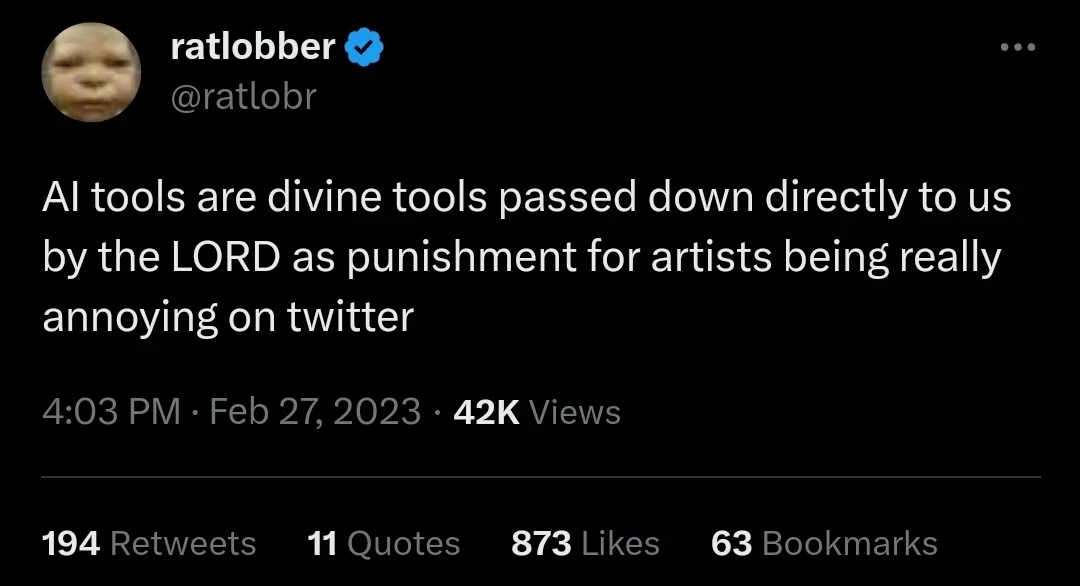Show the 11 Quotes list
The image size is (1080, 586).
click(x=384, y=543)
